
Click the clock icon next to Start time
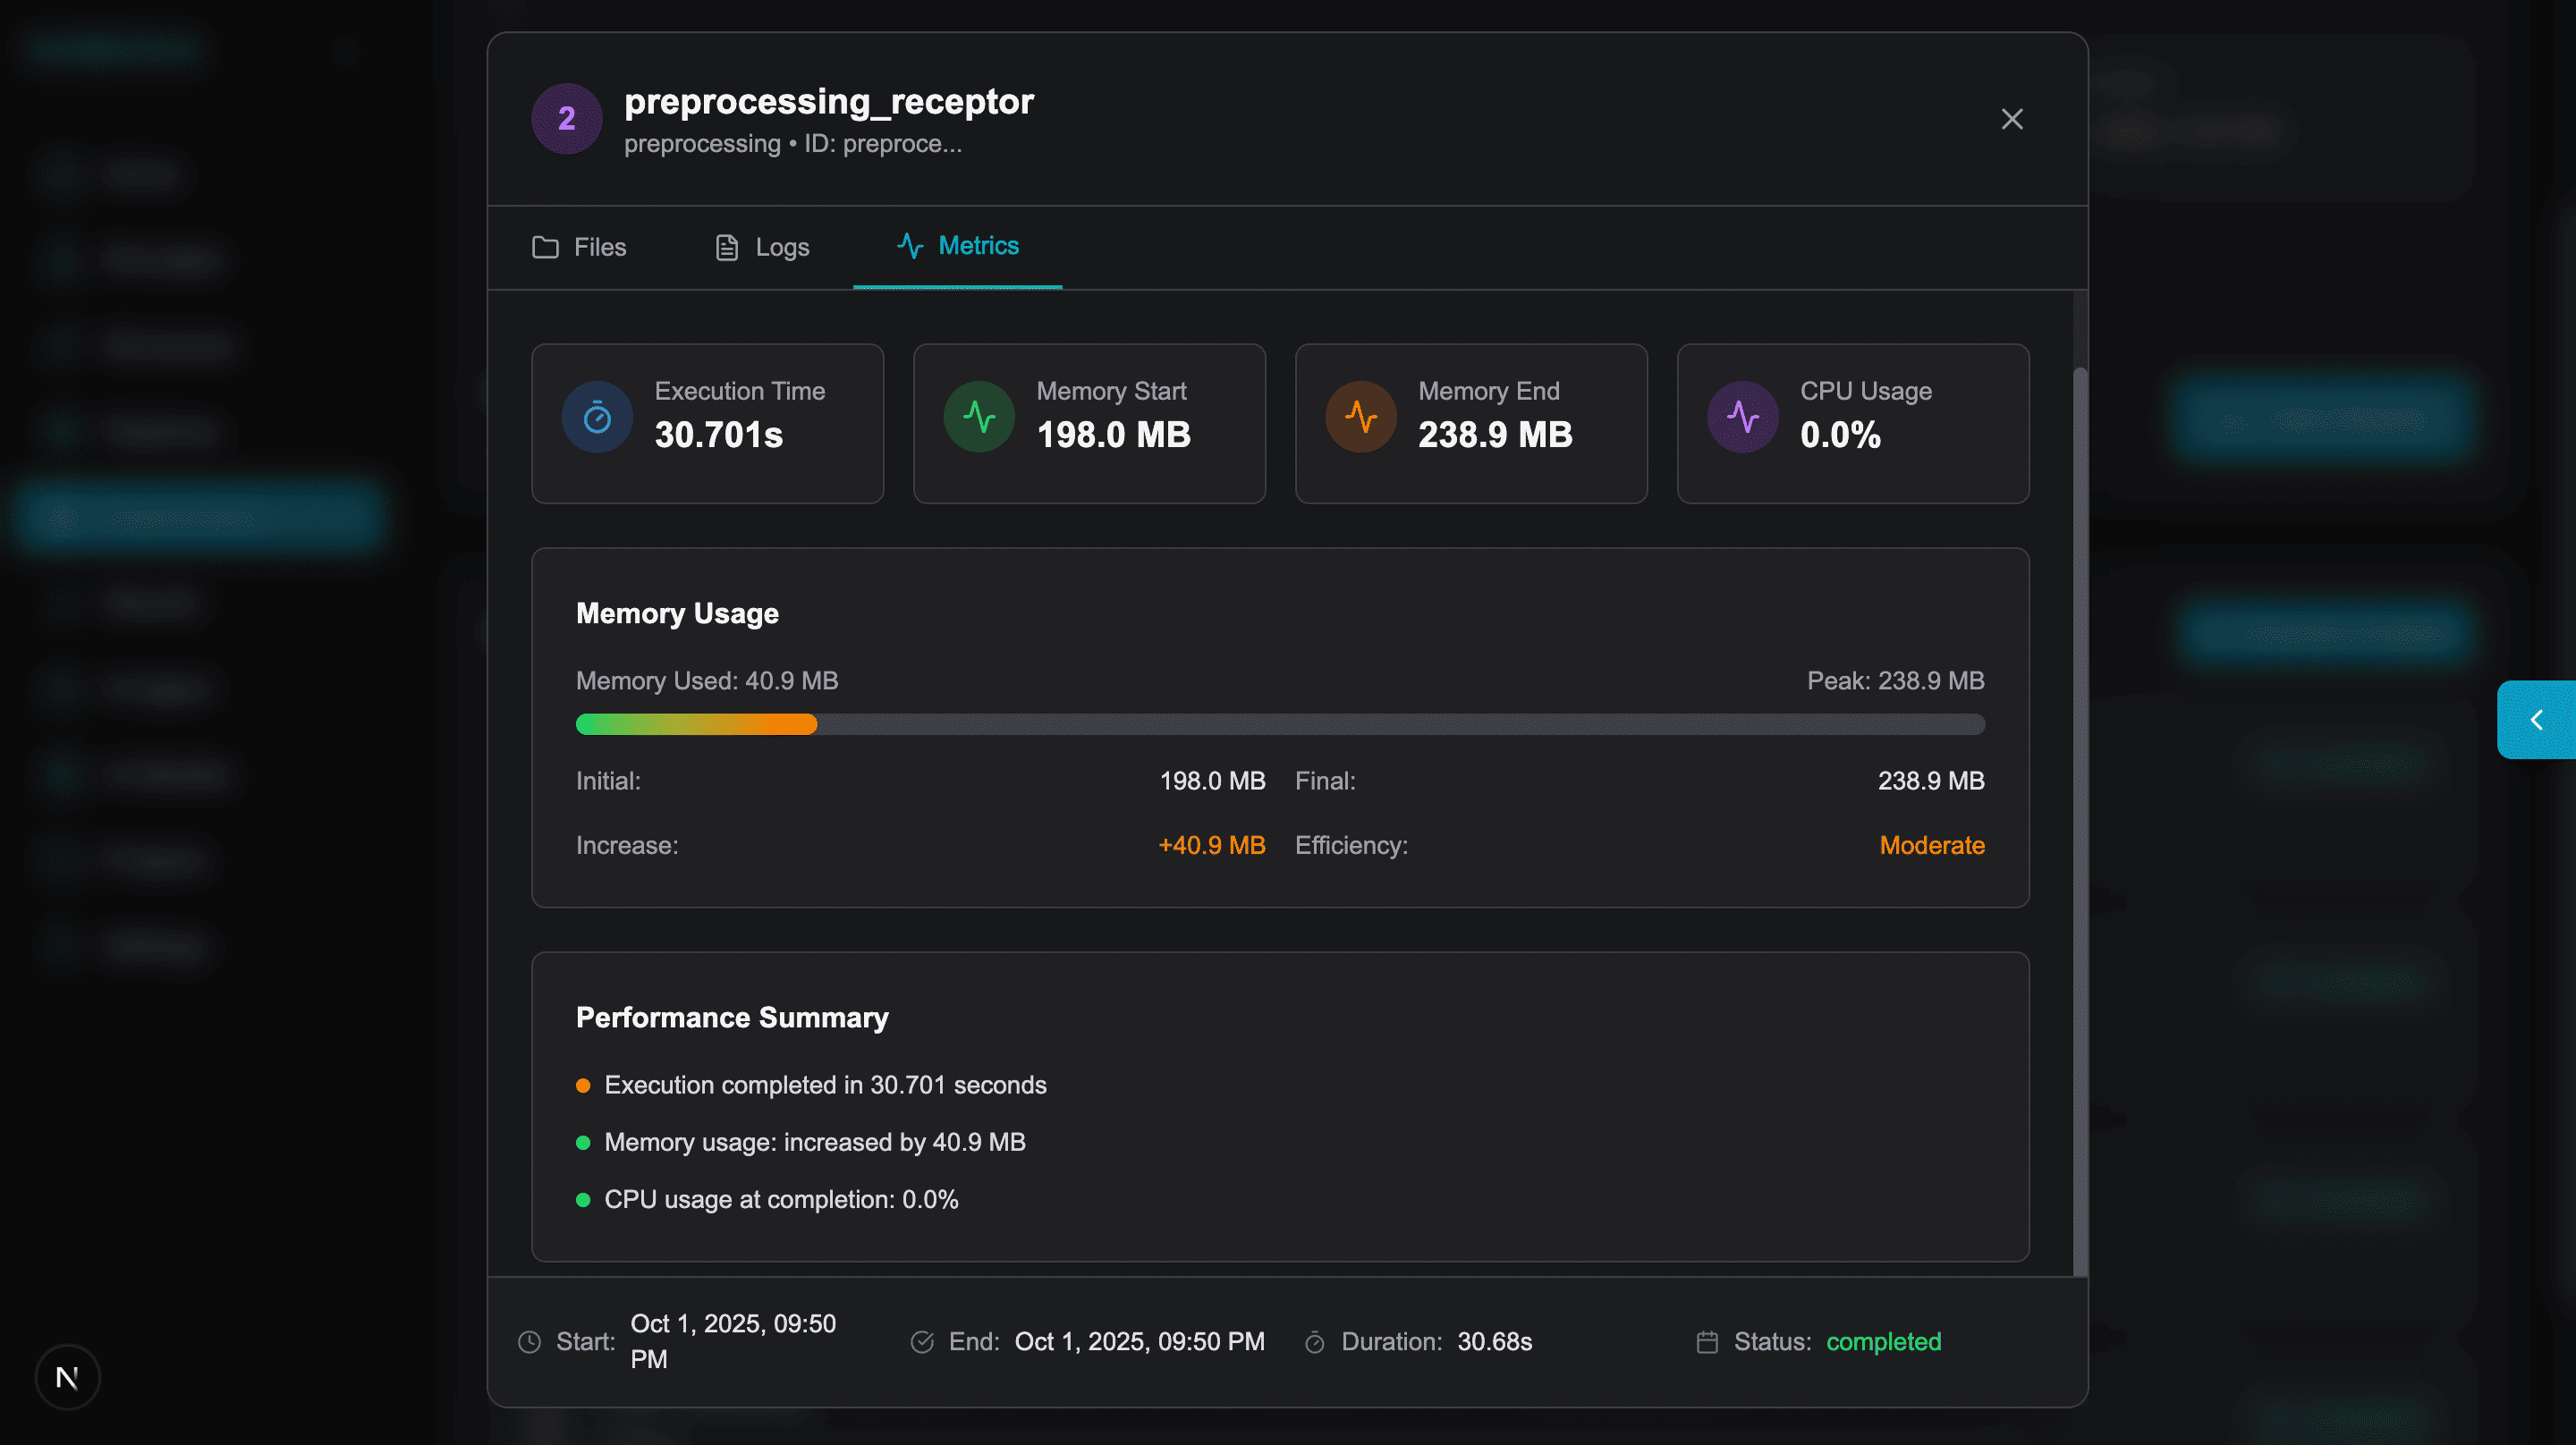529,1341
